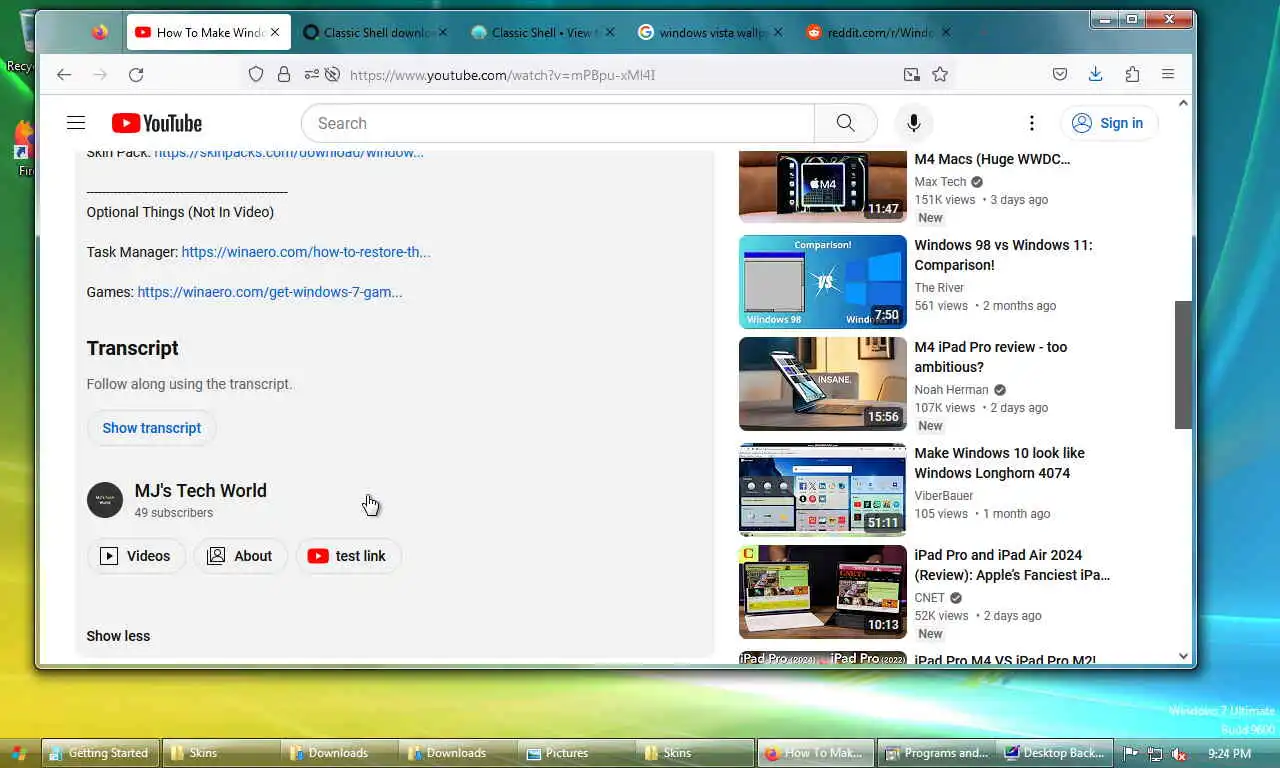
Task: Open tracking protection shield icon
Action: tap(256, 74)
